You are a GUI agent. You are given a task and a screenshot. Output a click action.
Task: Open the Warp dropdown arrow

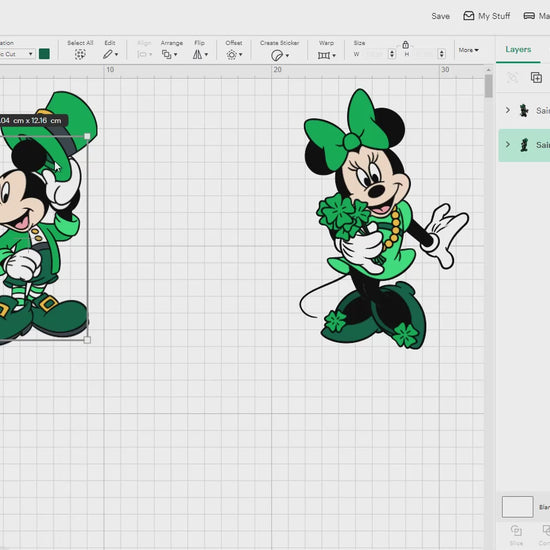coord(334,55)
